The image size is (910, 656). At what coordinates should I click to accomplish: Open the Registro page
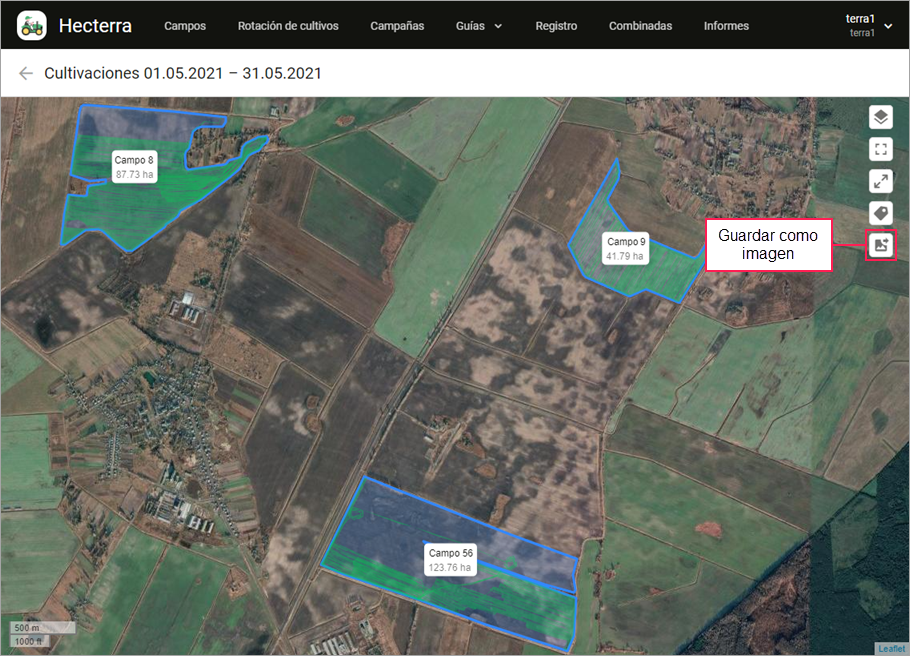556,26
